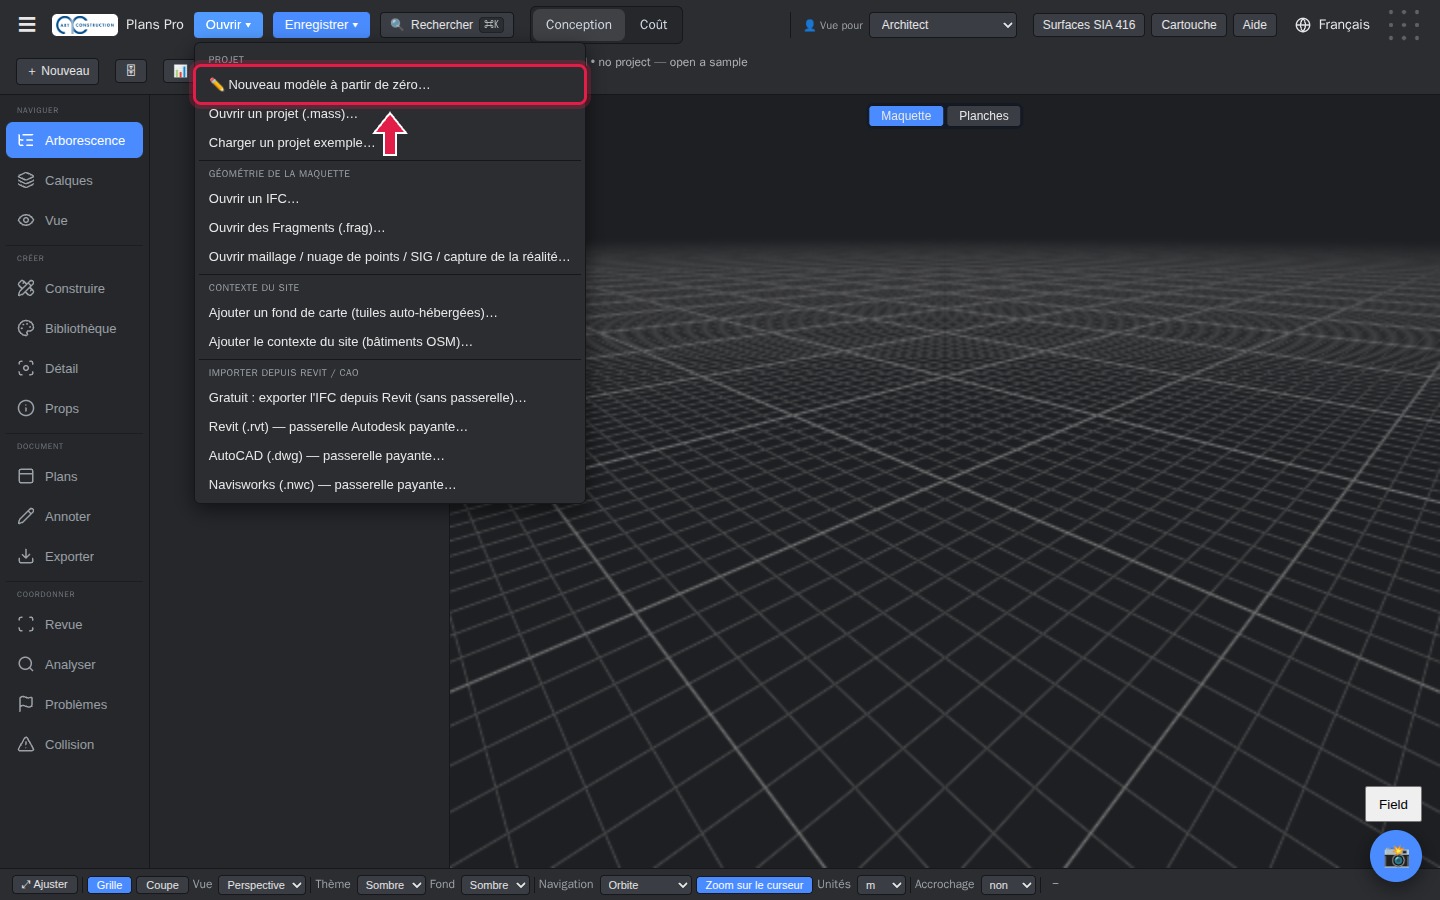This screenshot has width=1440, height=900.
Task: Select the Construire tools
Action: coord(74,289)
